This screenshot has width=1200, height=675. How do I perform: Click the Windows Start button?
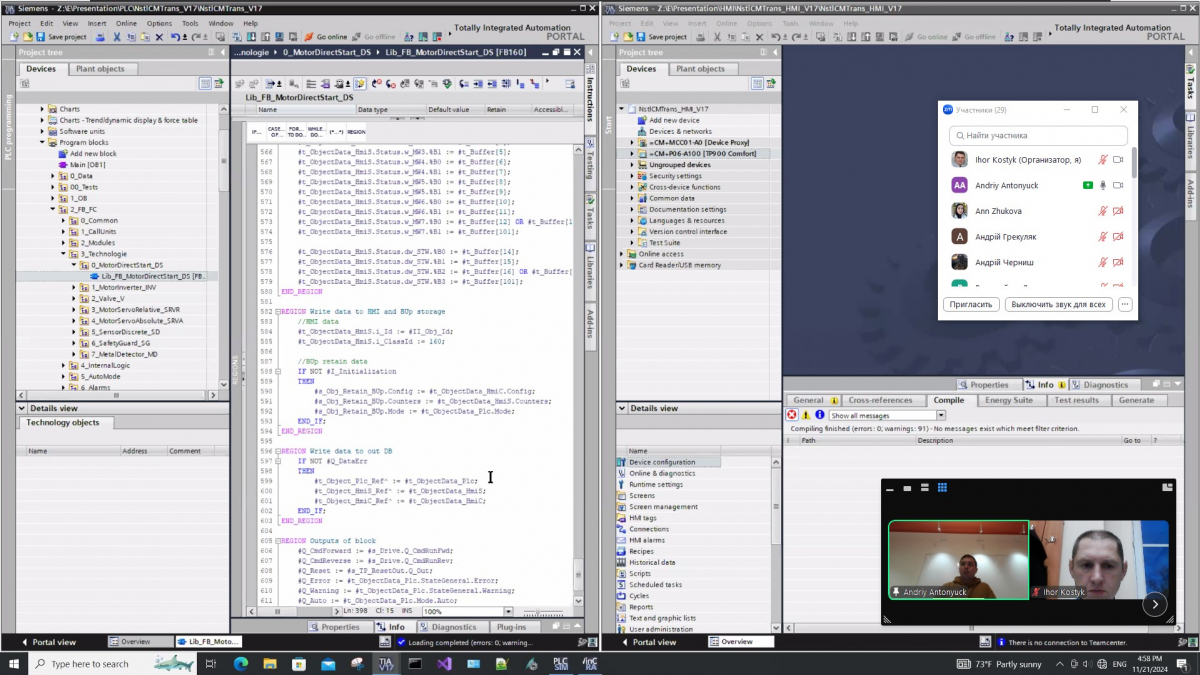15,663
